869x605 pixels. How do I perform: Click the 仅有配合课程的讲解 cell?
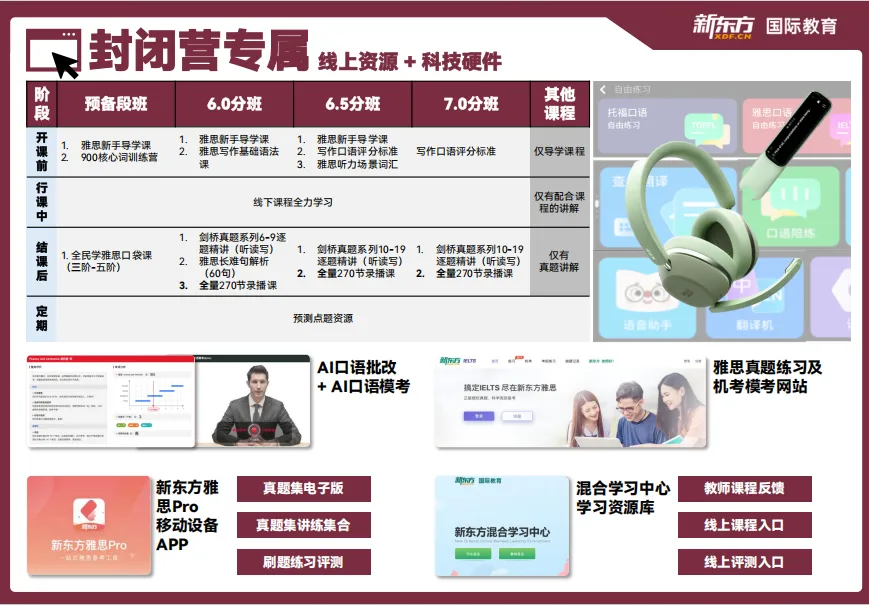560,202
